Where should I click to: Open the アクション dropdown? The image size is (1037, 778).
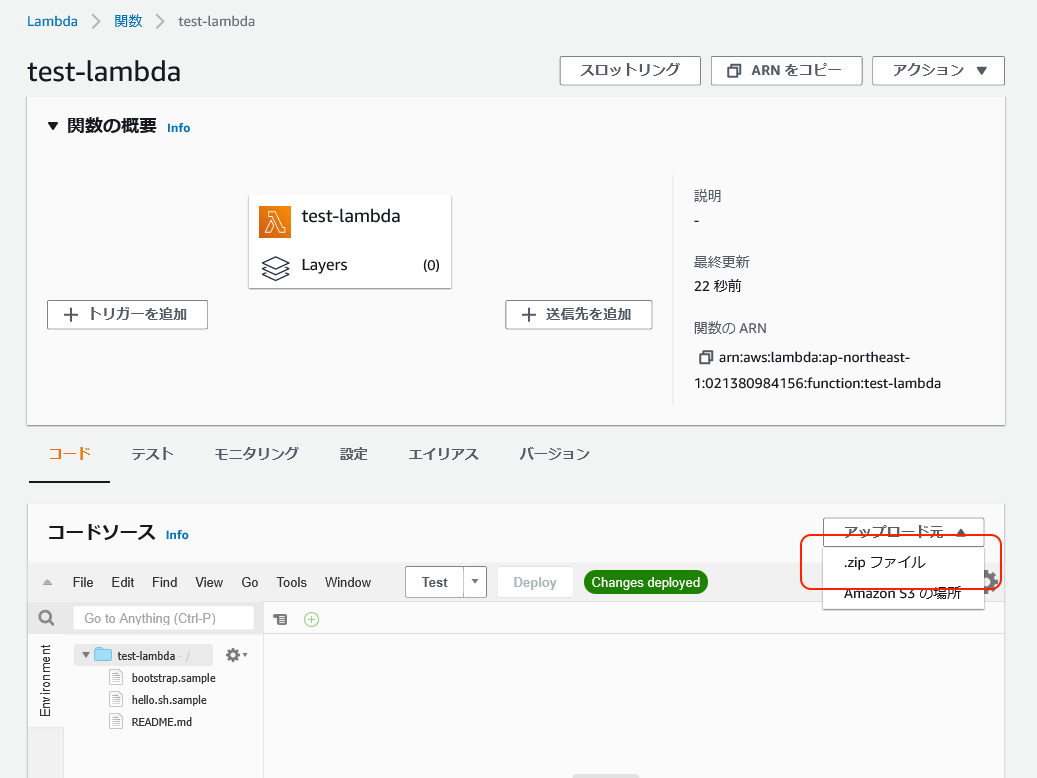938,71
